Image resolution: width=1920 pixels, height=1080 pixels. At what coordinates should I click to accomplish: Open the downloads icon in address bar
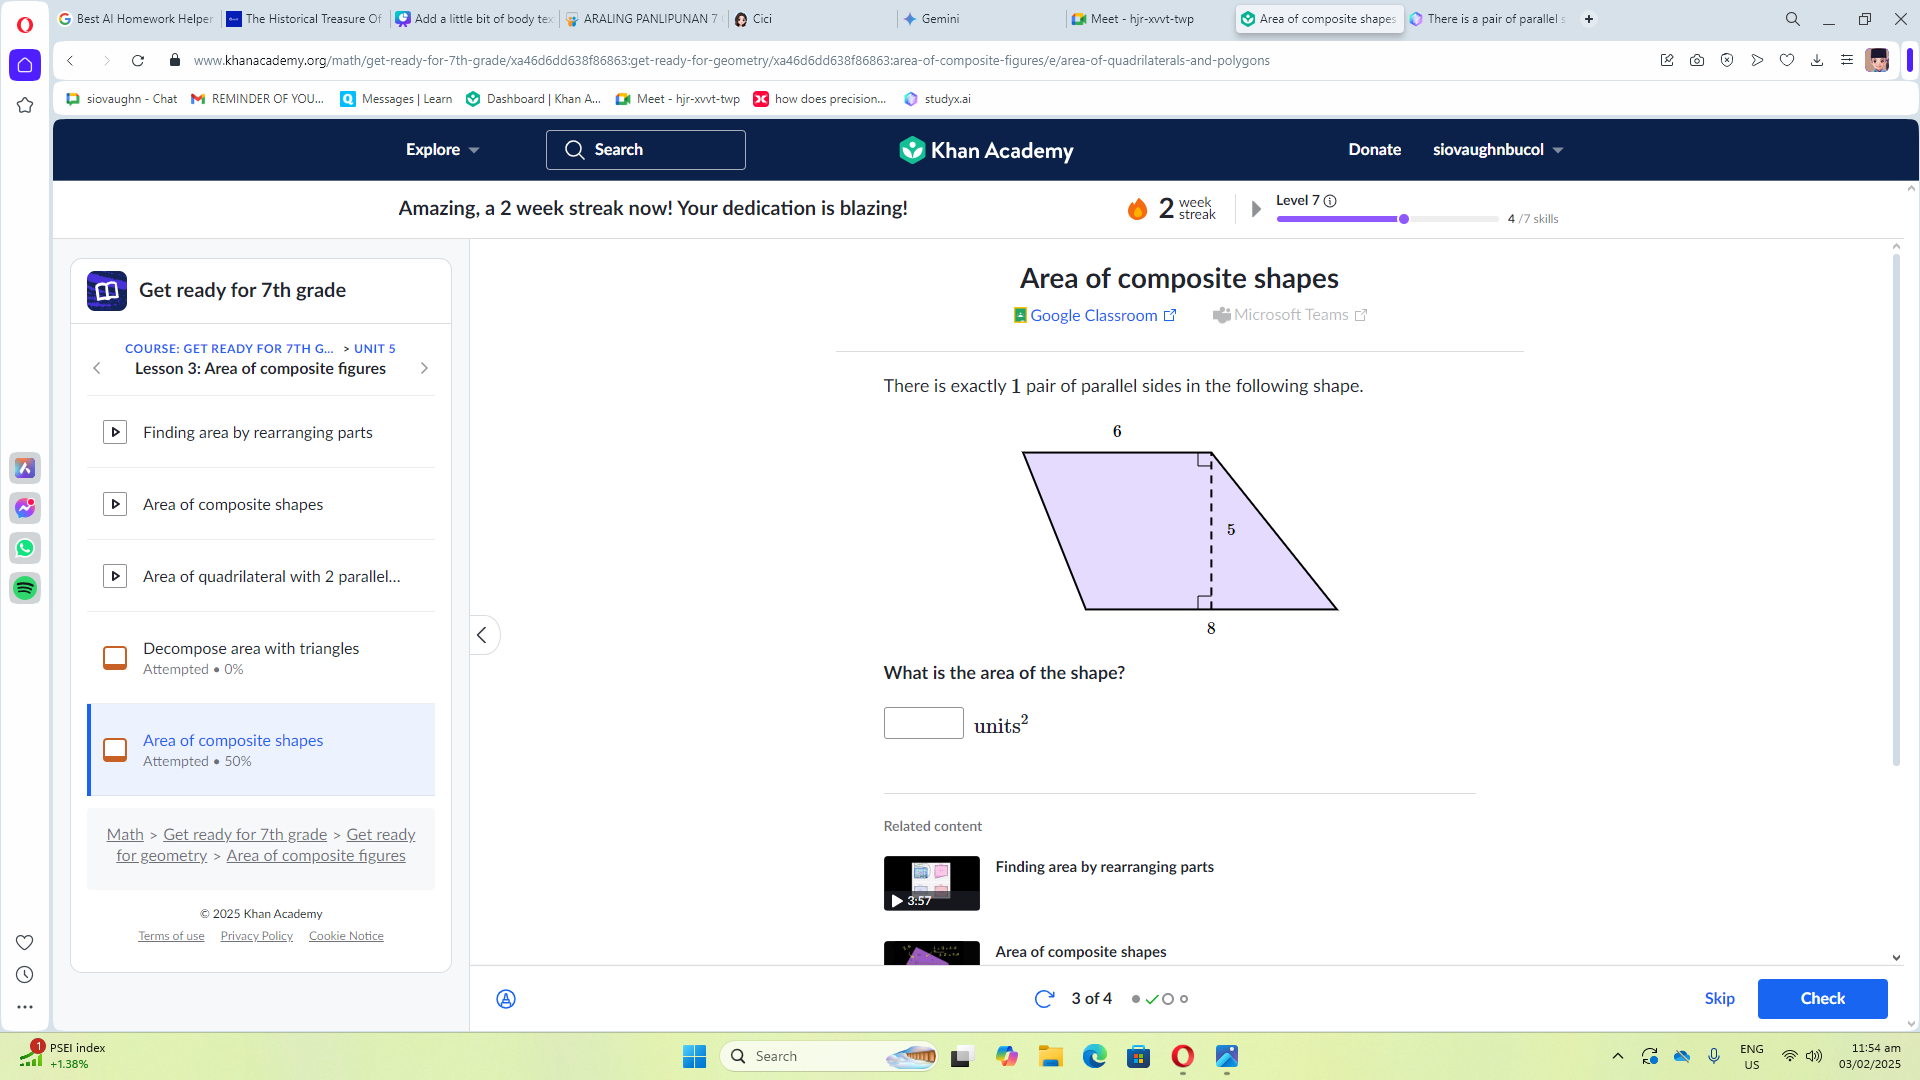tap(1817, 60)
